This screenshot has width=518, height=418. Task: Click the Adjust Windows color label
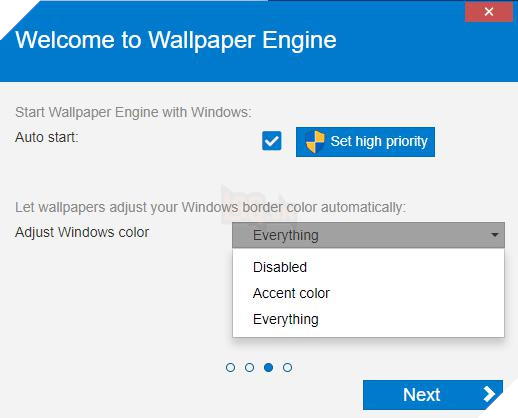[x=82, y=232]
